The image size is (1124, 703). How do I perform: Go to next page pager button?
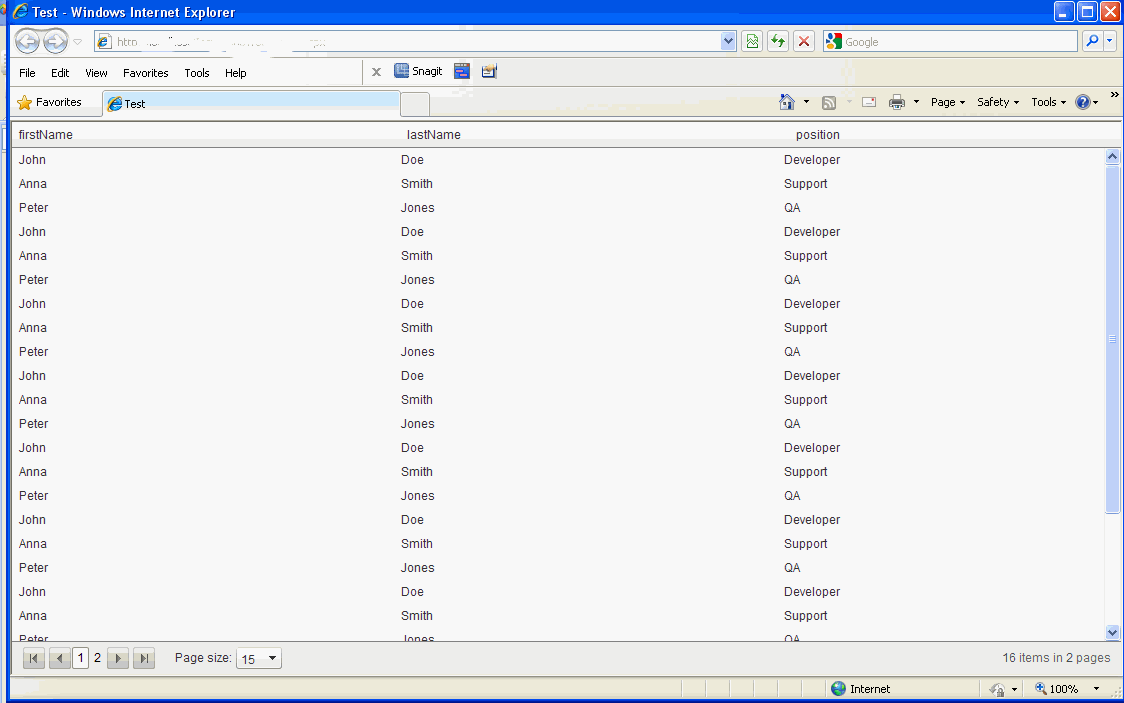pos(118,658)
